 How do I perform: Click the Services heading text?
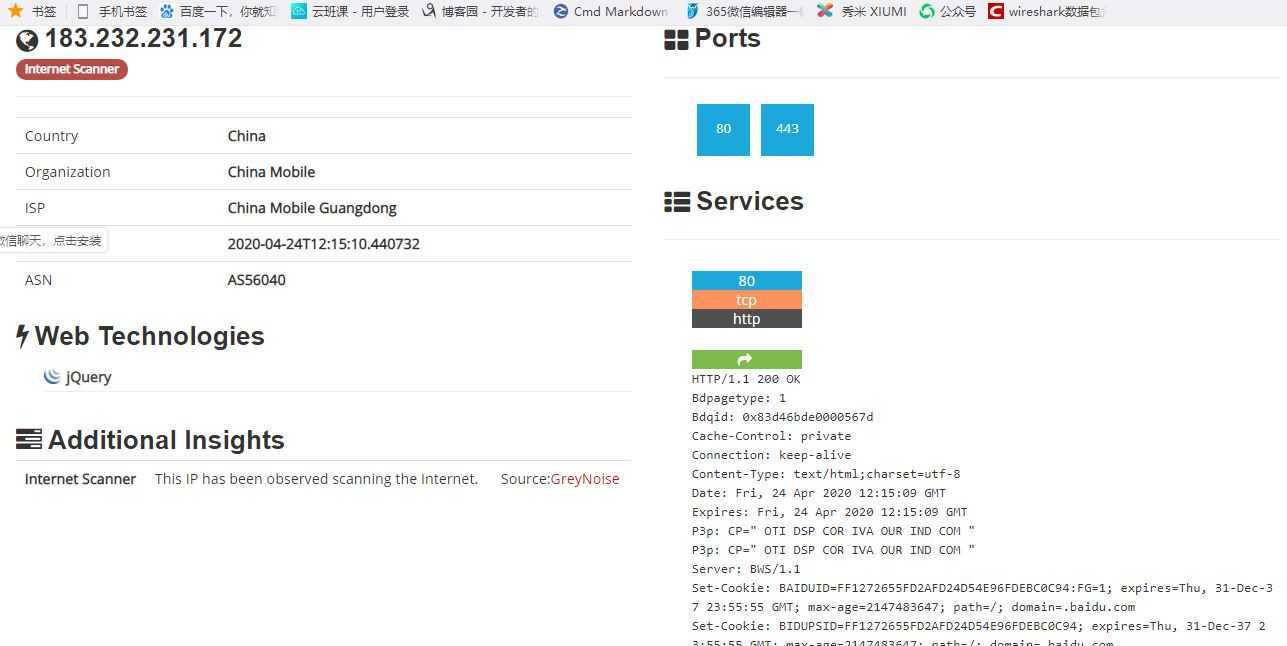click(750, 201)
